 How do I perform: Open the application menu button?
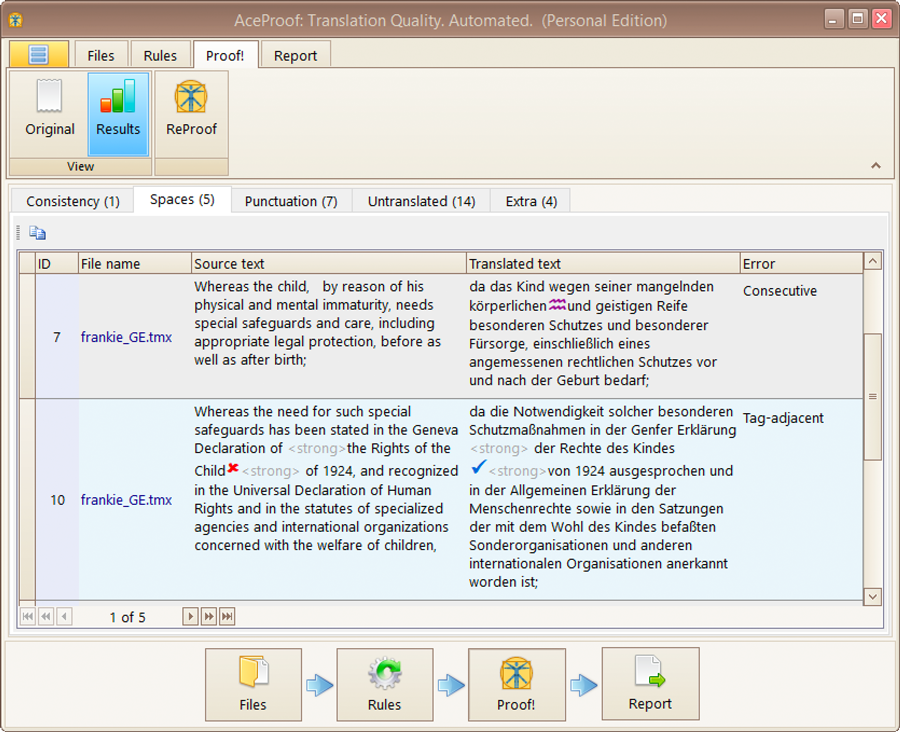[x=39, y=55]
